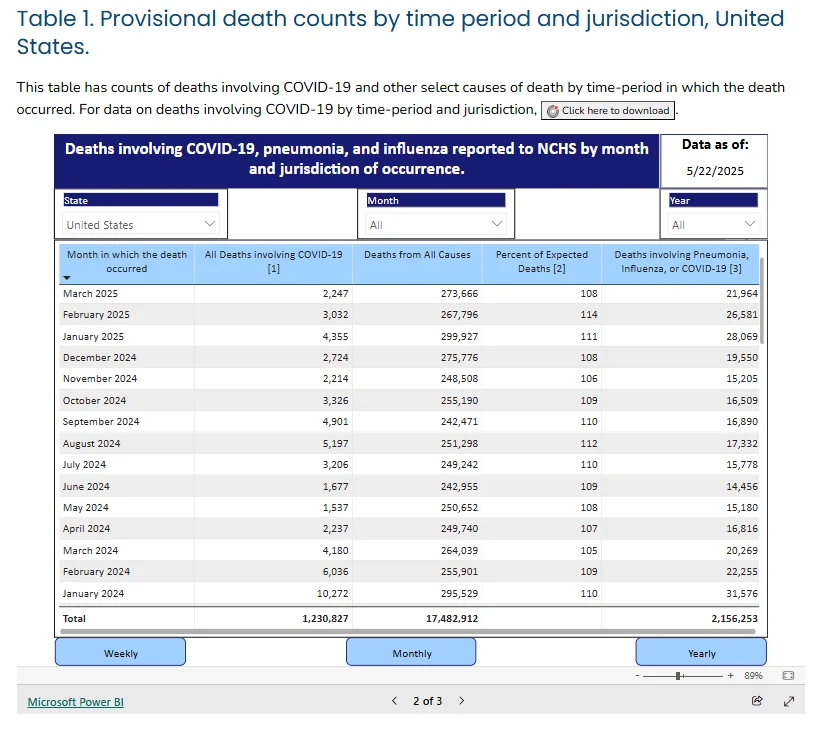Click the zoom in plus icon
The width and height of the screenshot is (832, 732).
coord(731,675)
